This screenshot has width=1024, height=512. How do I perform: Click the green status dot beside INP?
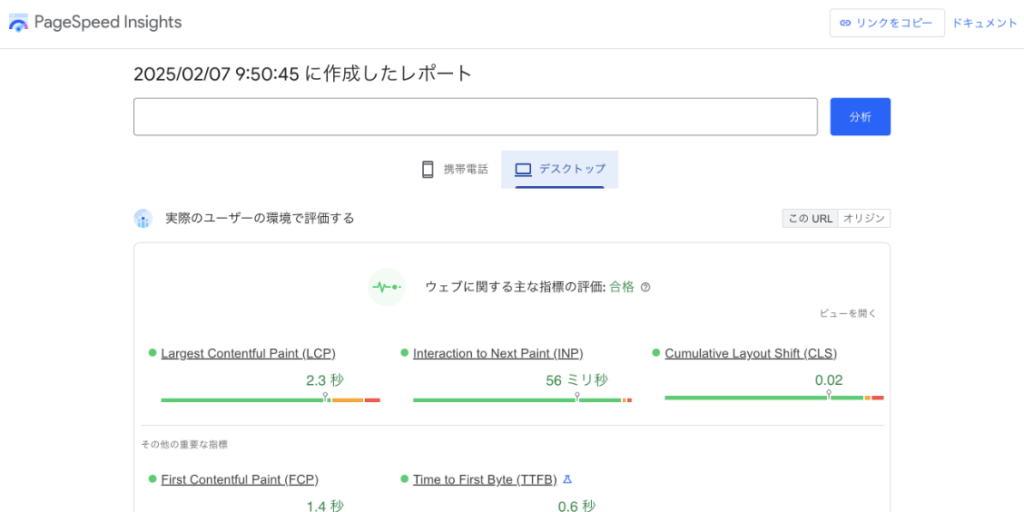tap(404, 353)
